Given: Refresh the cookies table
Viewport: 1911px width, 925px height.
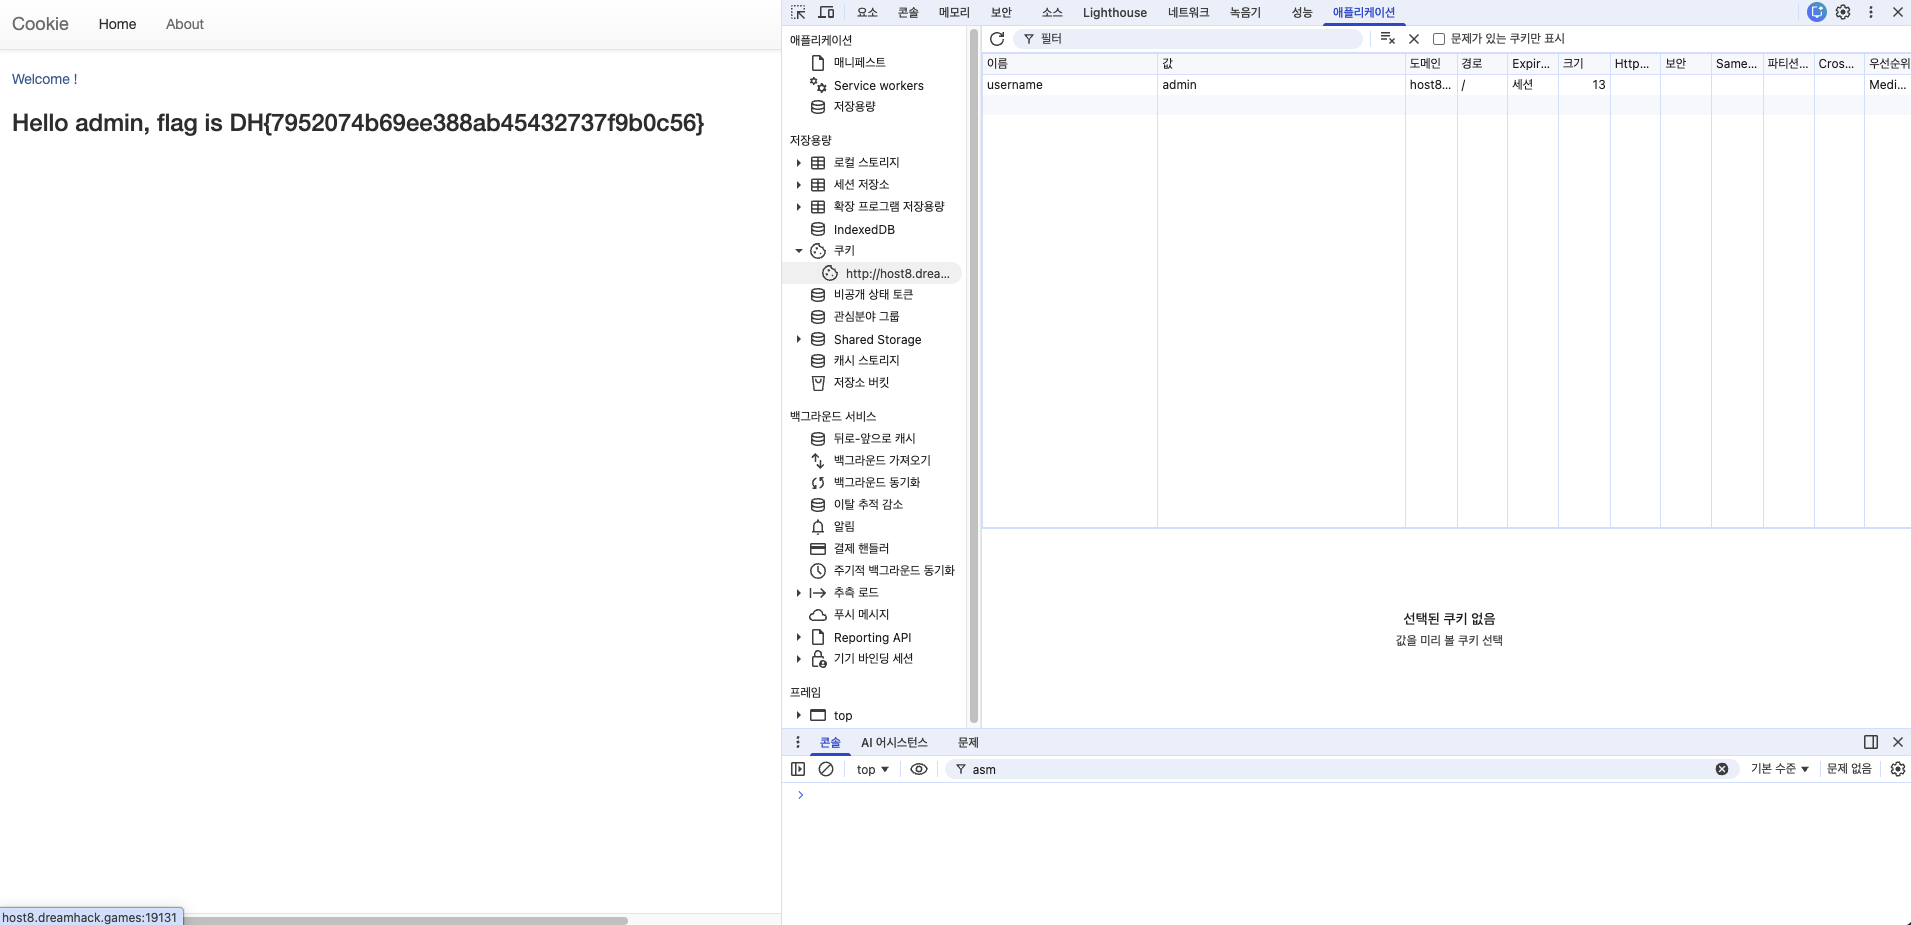Looking at the screenshot, I should 997,39.
